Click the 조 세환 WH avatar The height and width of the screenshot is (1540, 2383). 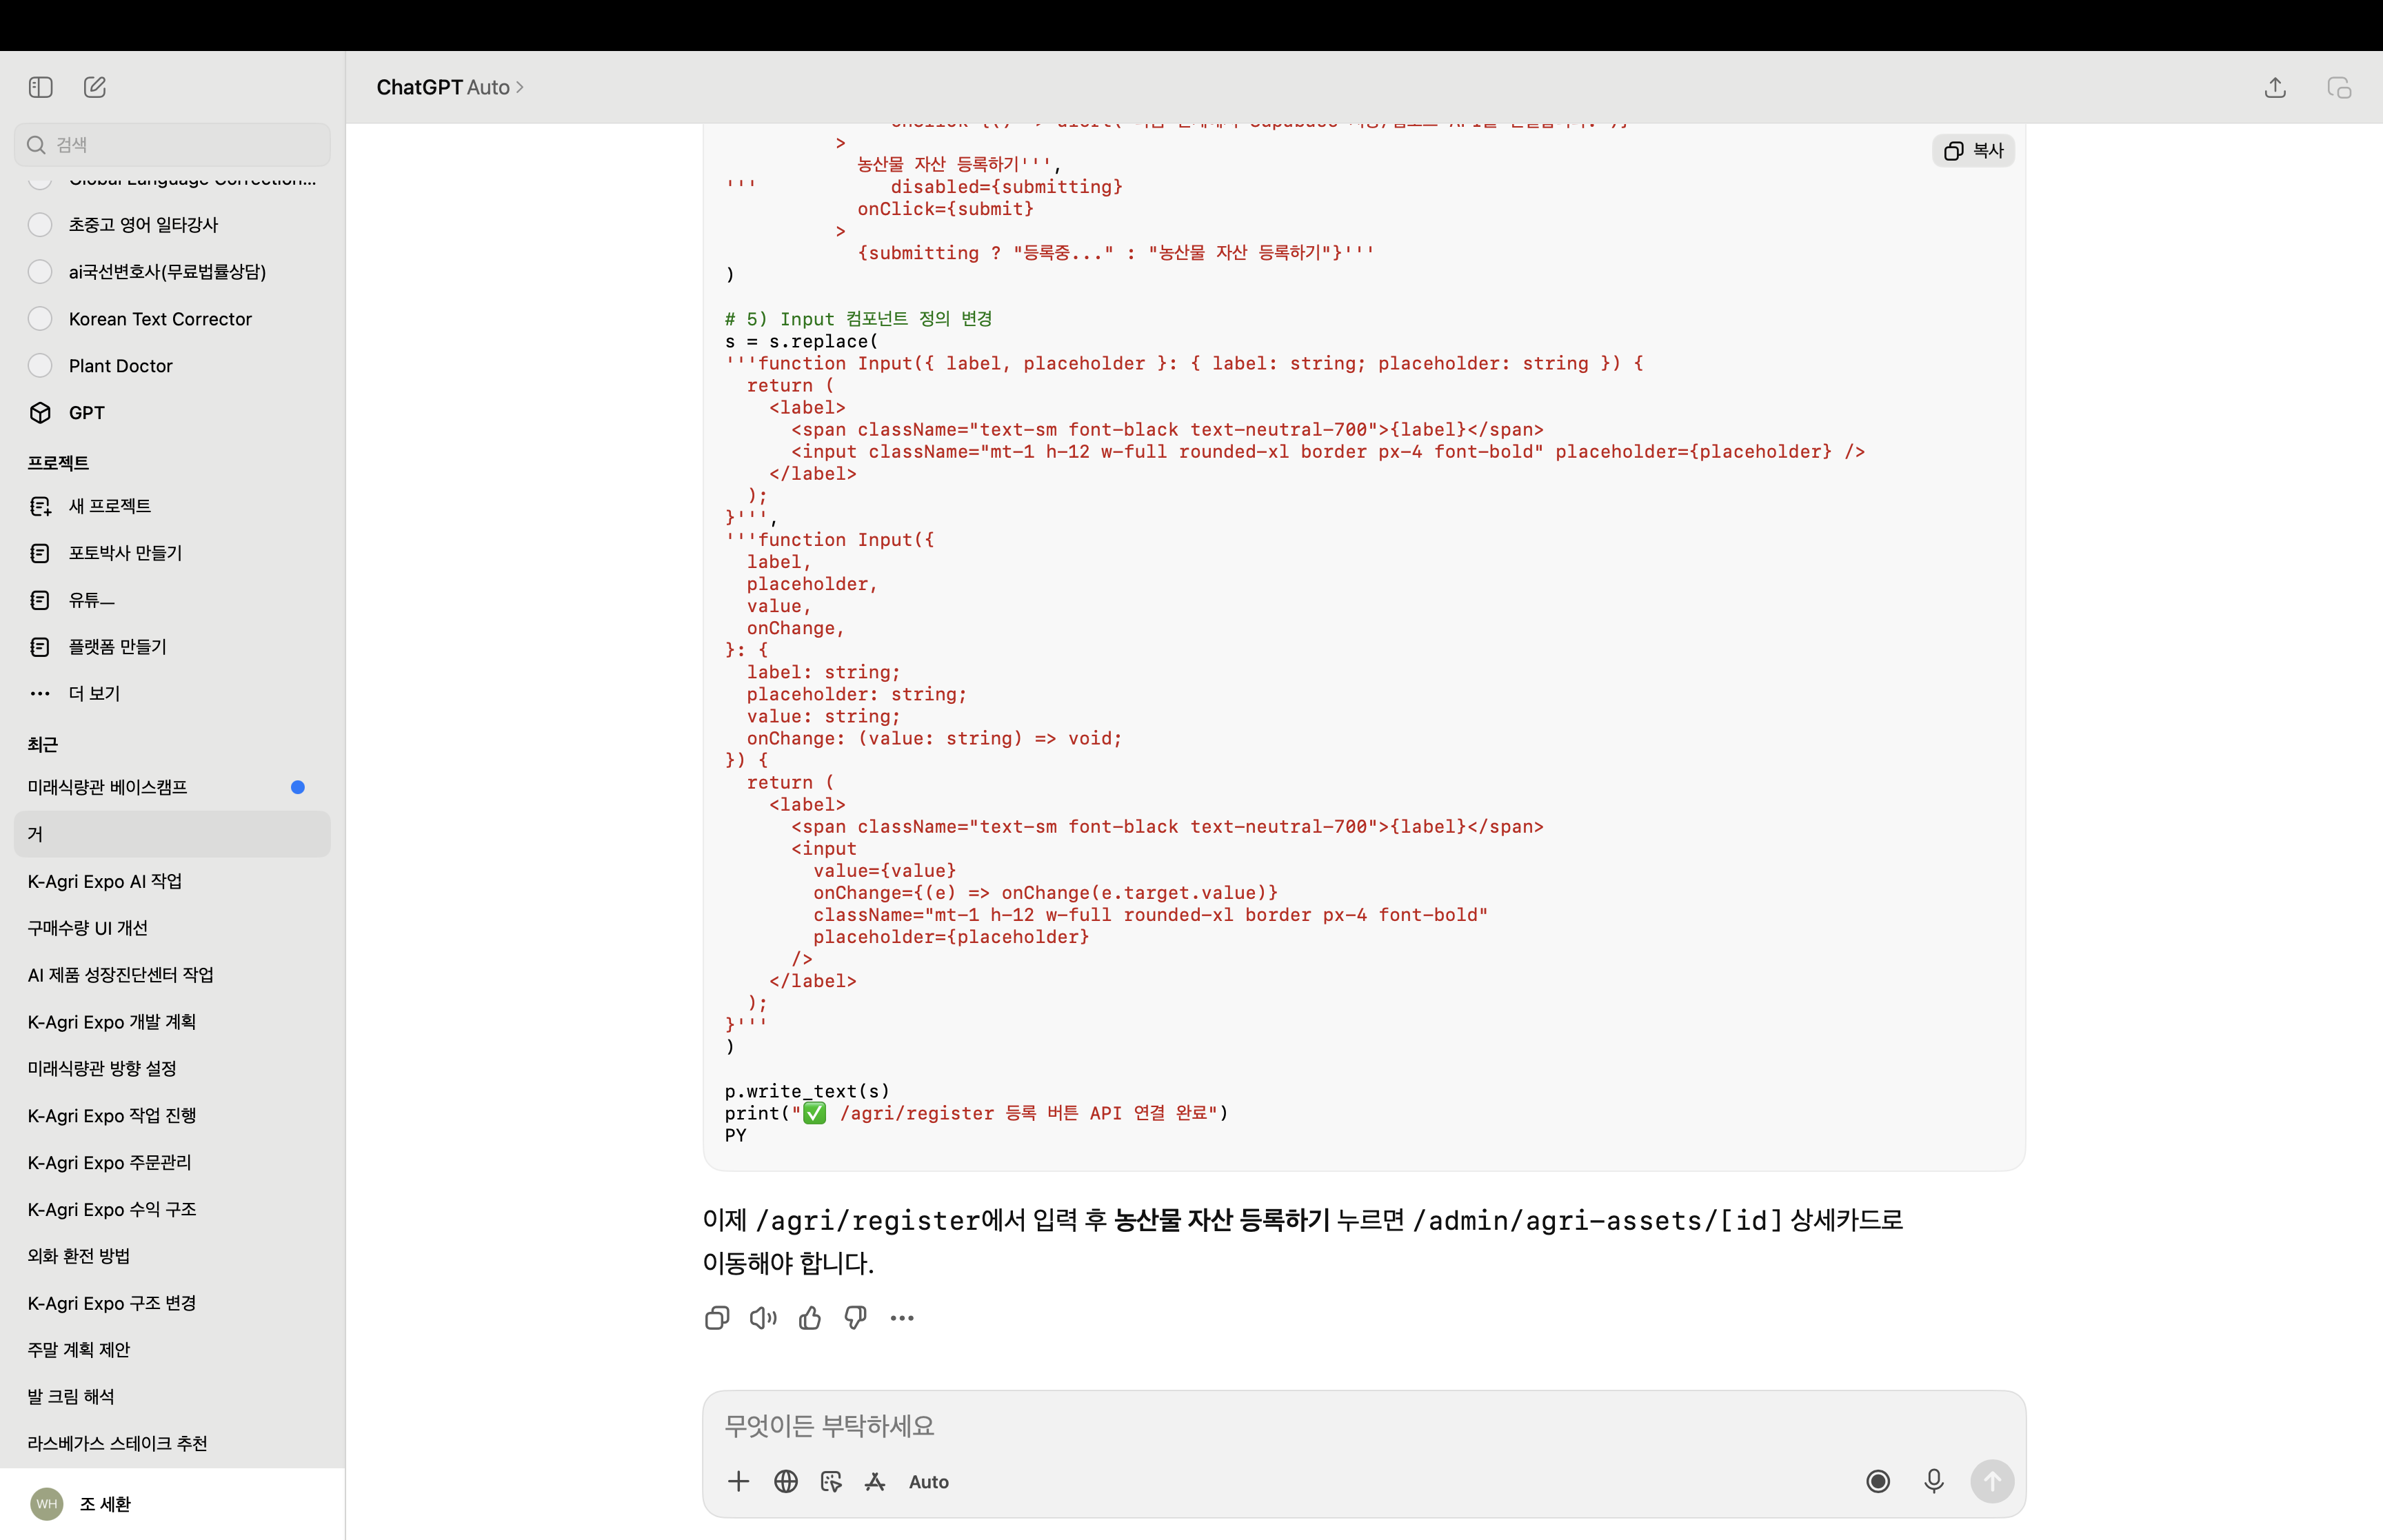tap(47, 1504)
